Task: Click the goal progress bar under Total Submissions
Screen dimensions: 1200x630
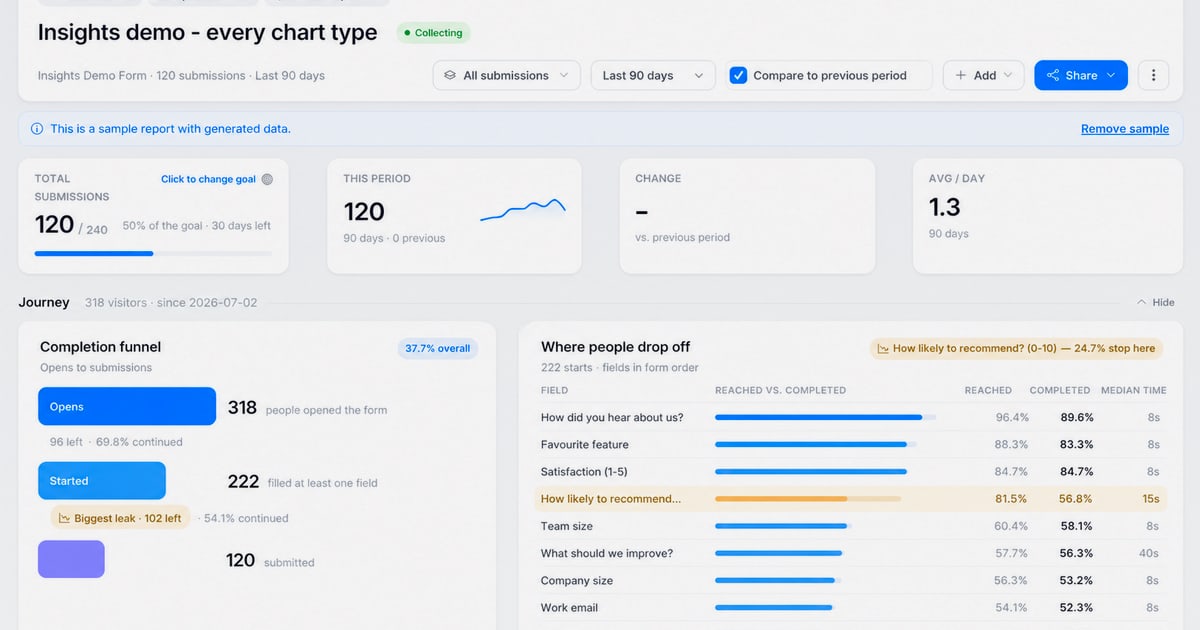Action: point(153,254)
